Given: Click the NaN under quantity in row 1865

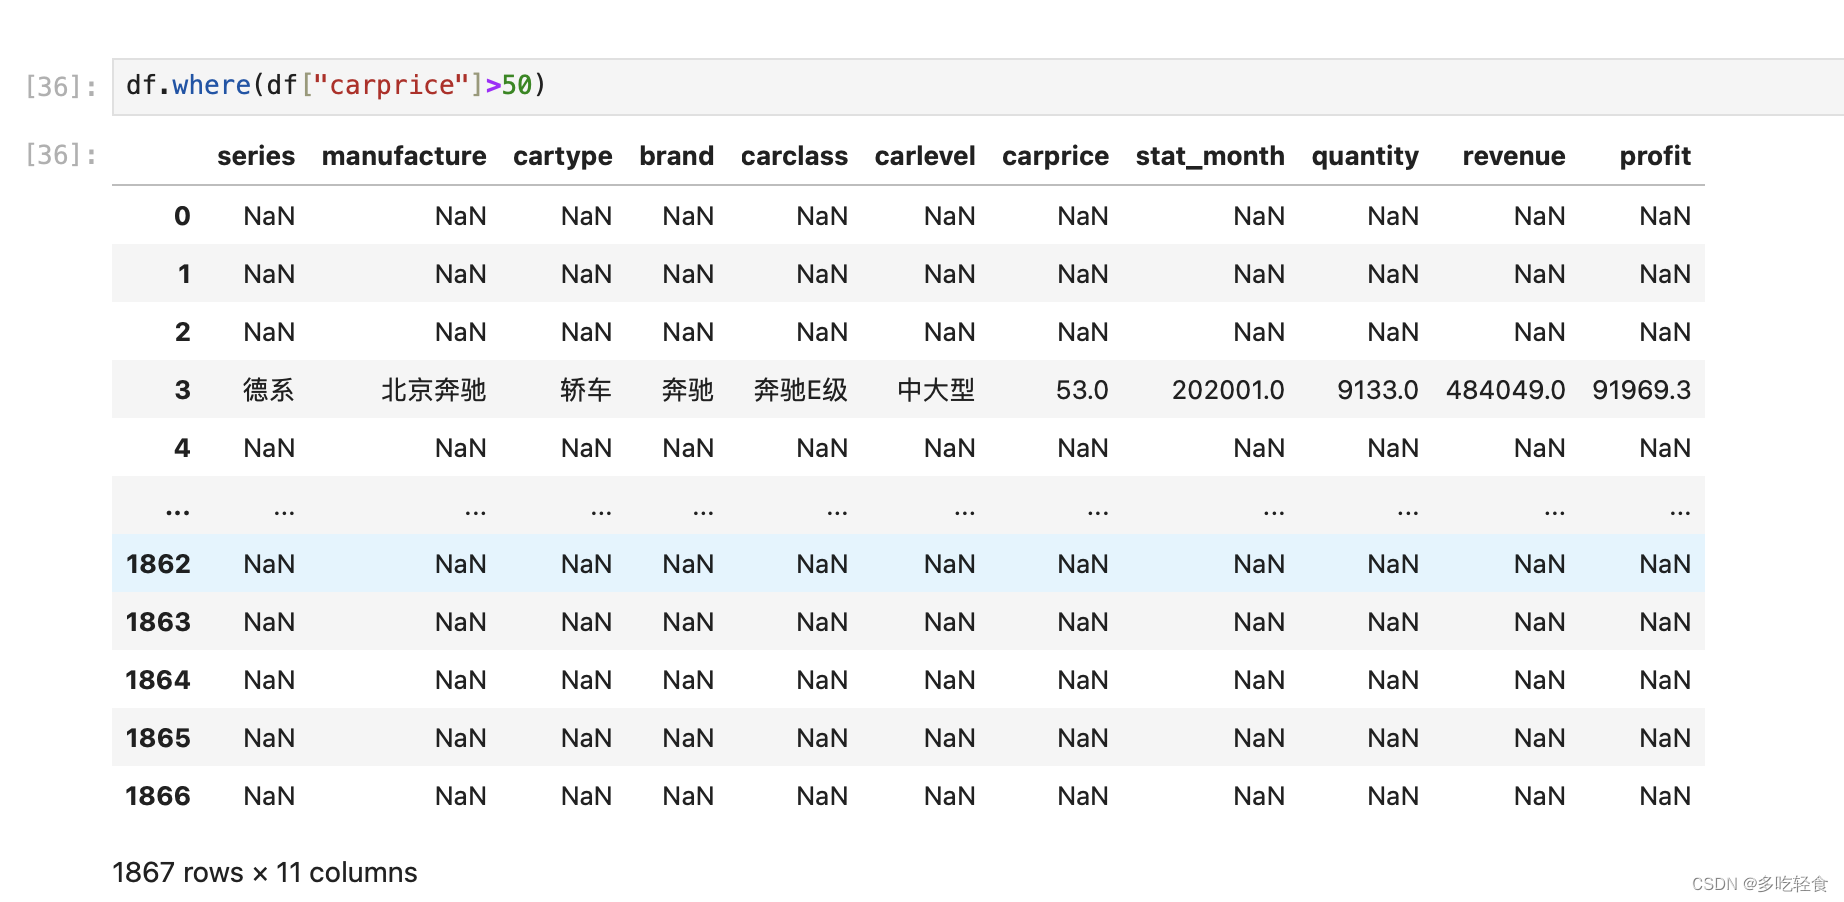Looking at the screenshot, I should 1393,738.
